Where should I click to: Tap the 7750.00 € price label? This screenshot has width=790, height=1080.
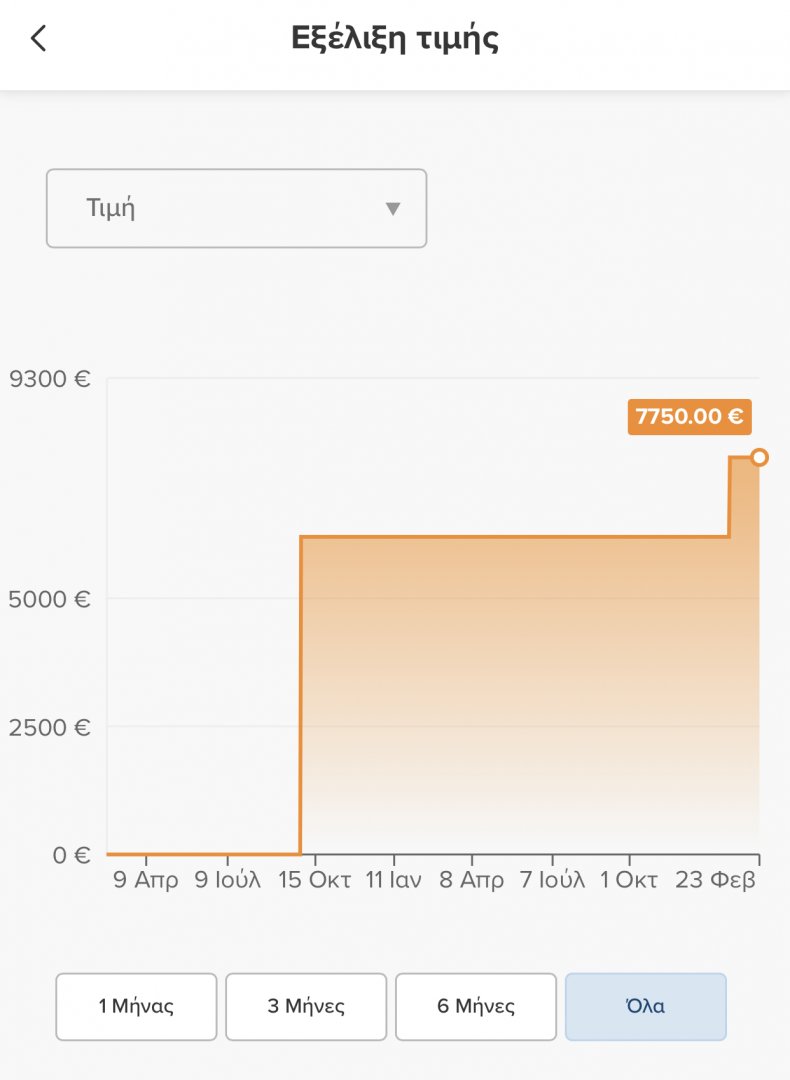click(689, 417)
